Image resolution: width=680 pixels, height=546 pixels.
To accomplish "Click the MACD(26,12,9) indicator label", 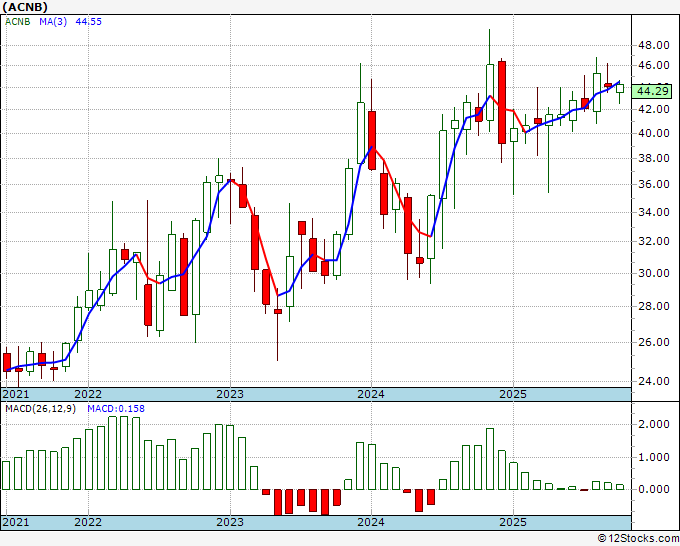I will (40, 409).
